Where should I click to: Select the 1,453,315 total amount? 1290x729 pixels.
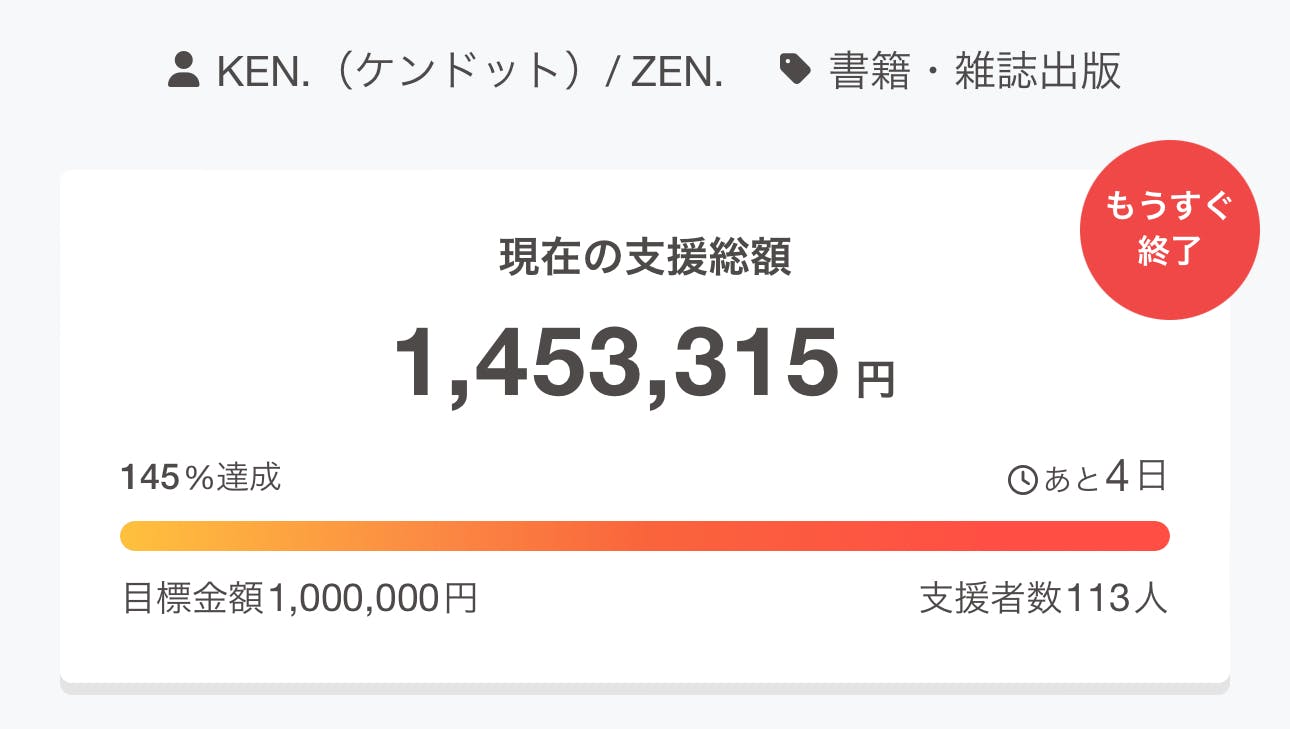pos(615,364)
